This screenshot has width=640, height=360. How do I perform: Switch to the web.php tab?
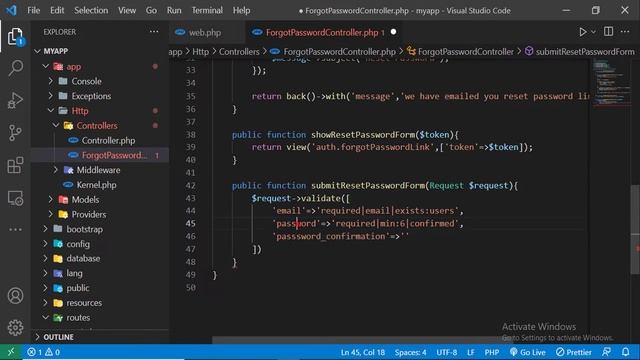point(204,32)
